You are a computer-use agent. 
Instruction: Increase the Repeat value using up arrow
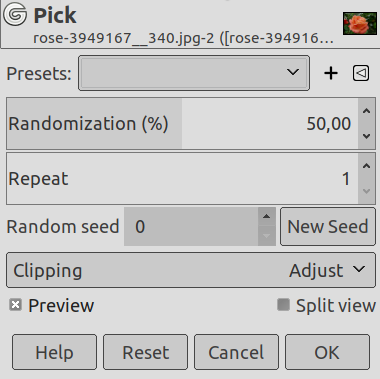(x=366, y=166)
